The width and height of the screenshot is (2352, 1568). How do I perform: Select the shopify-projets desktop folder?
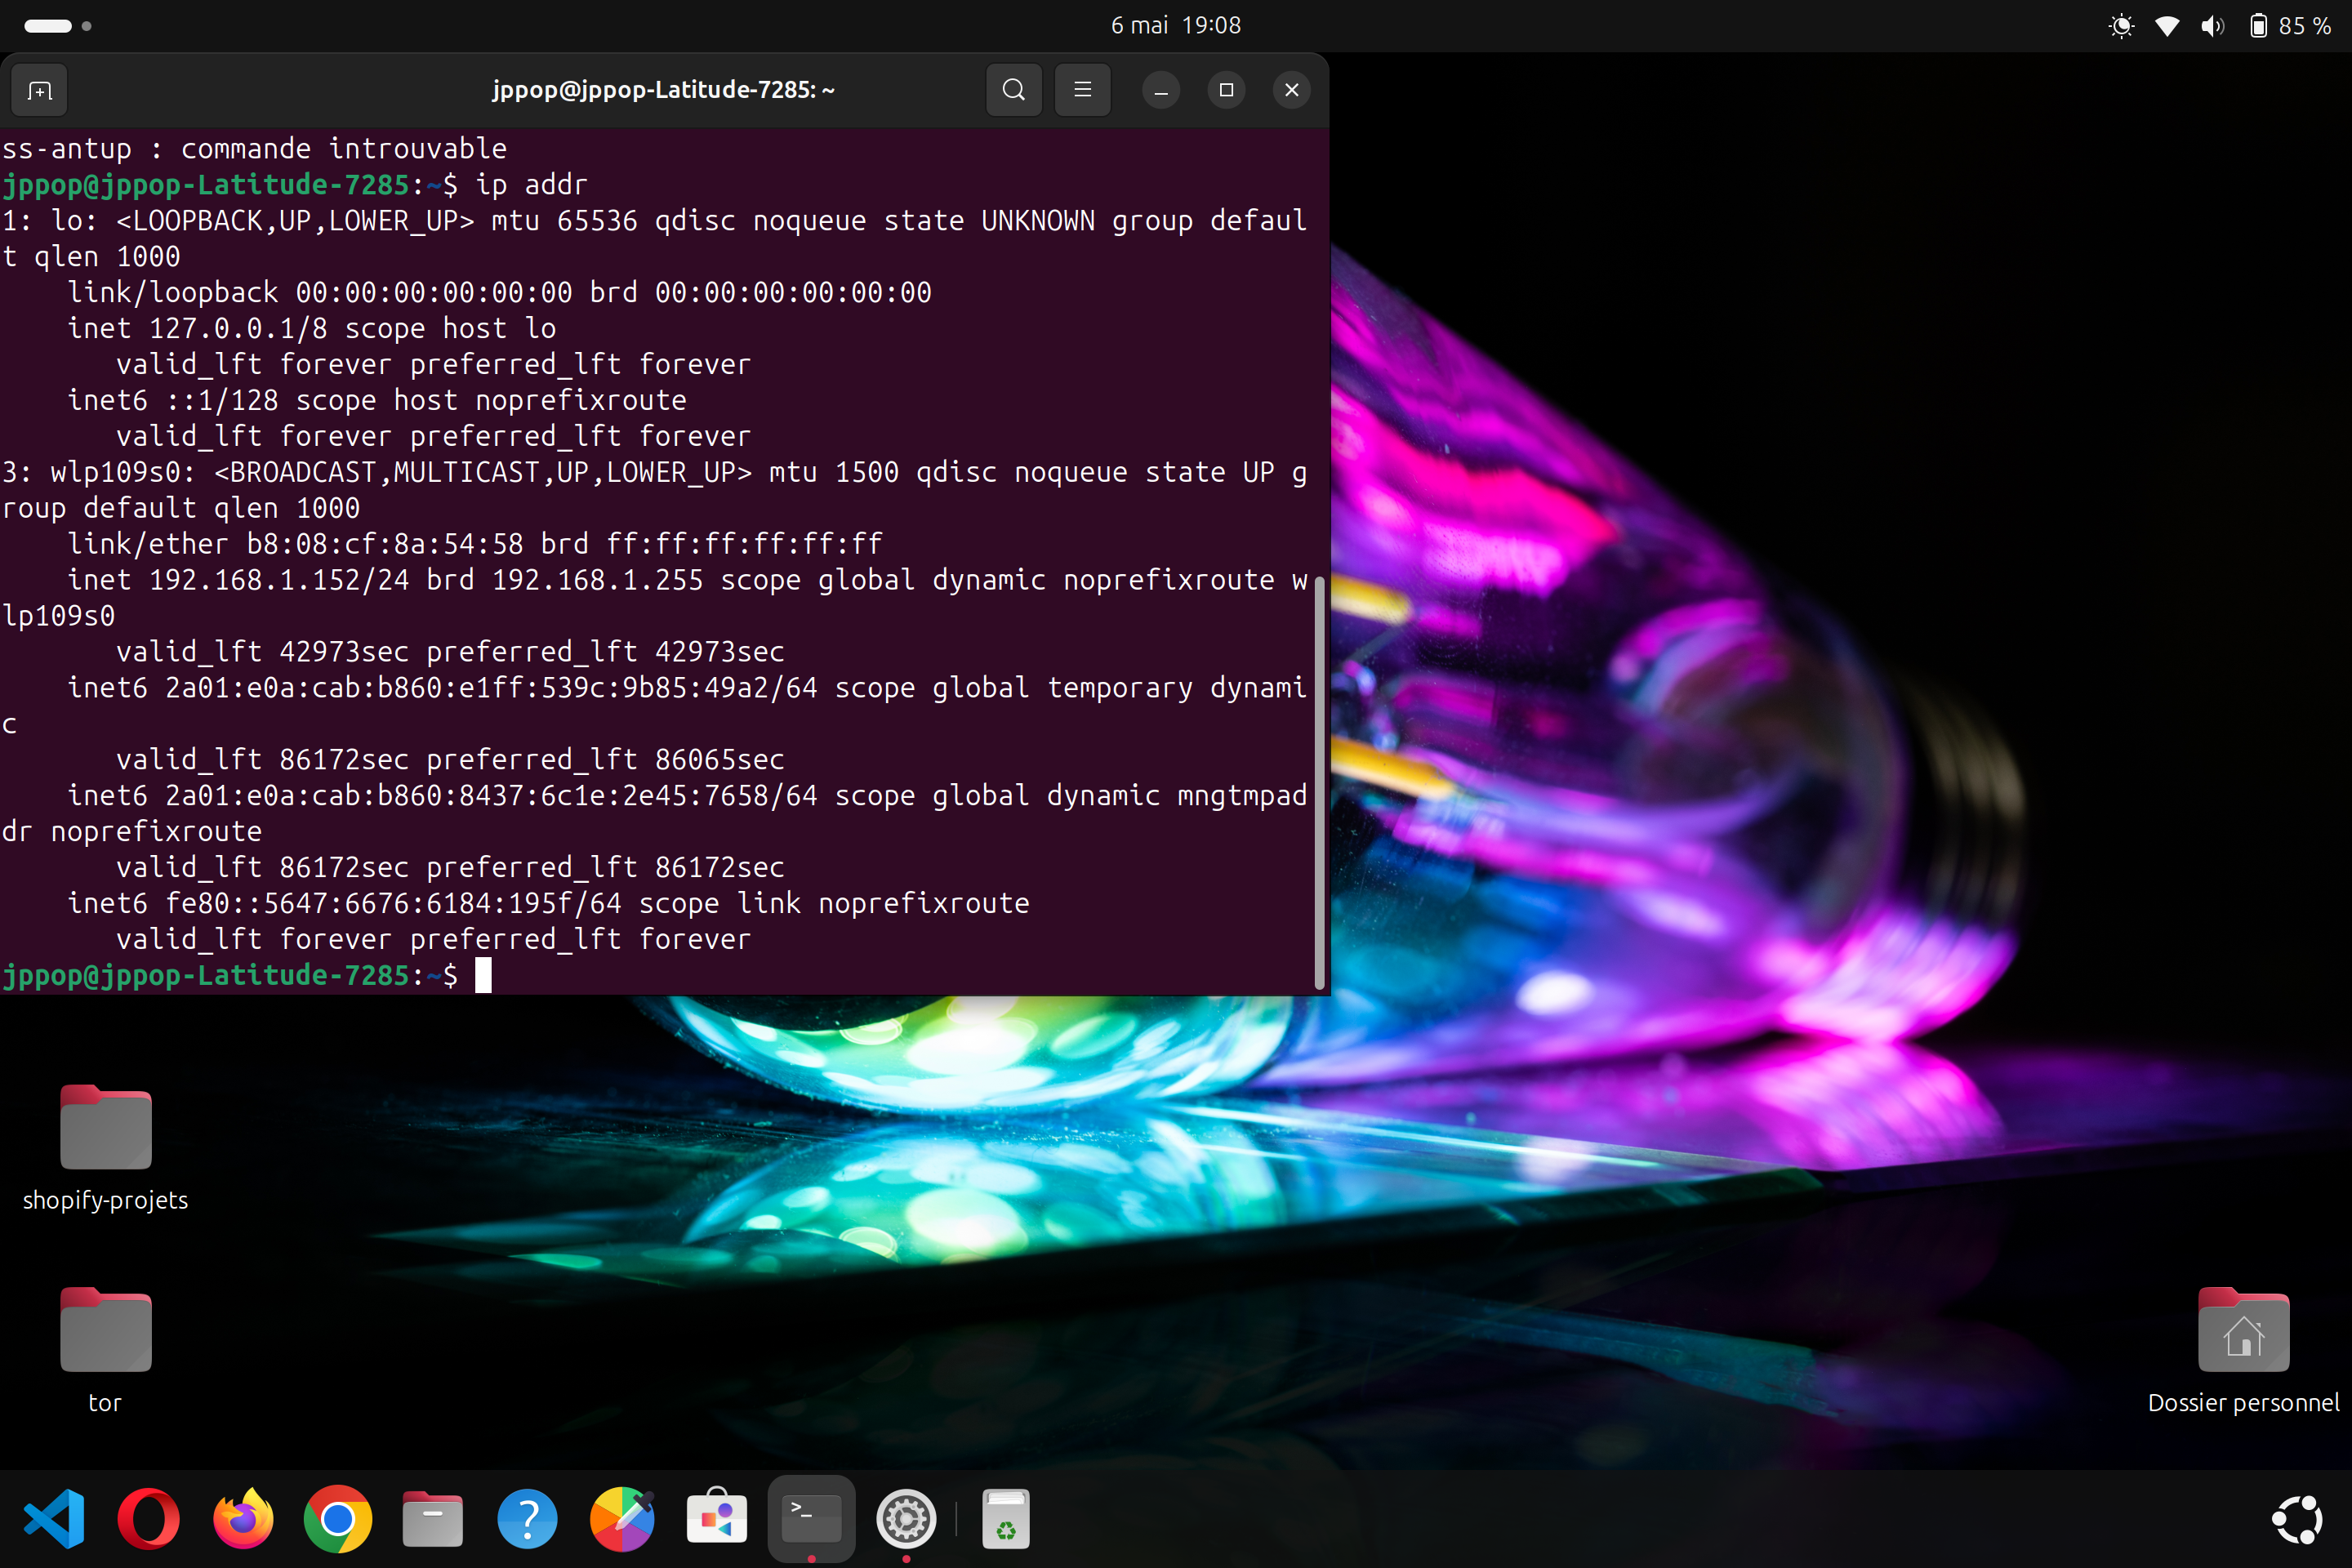coord(105,1148)
